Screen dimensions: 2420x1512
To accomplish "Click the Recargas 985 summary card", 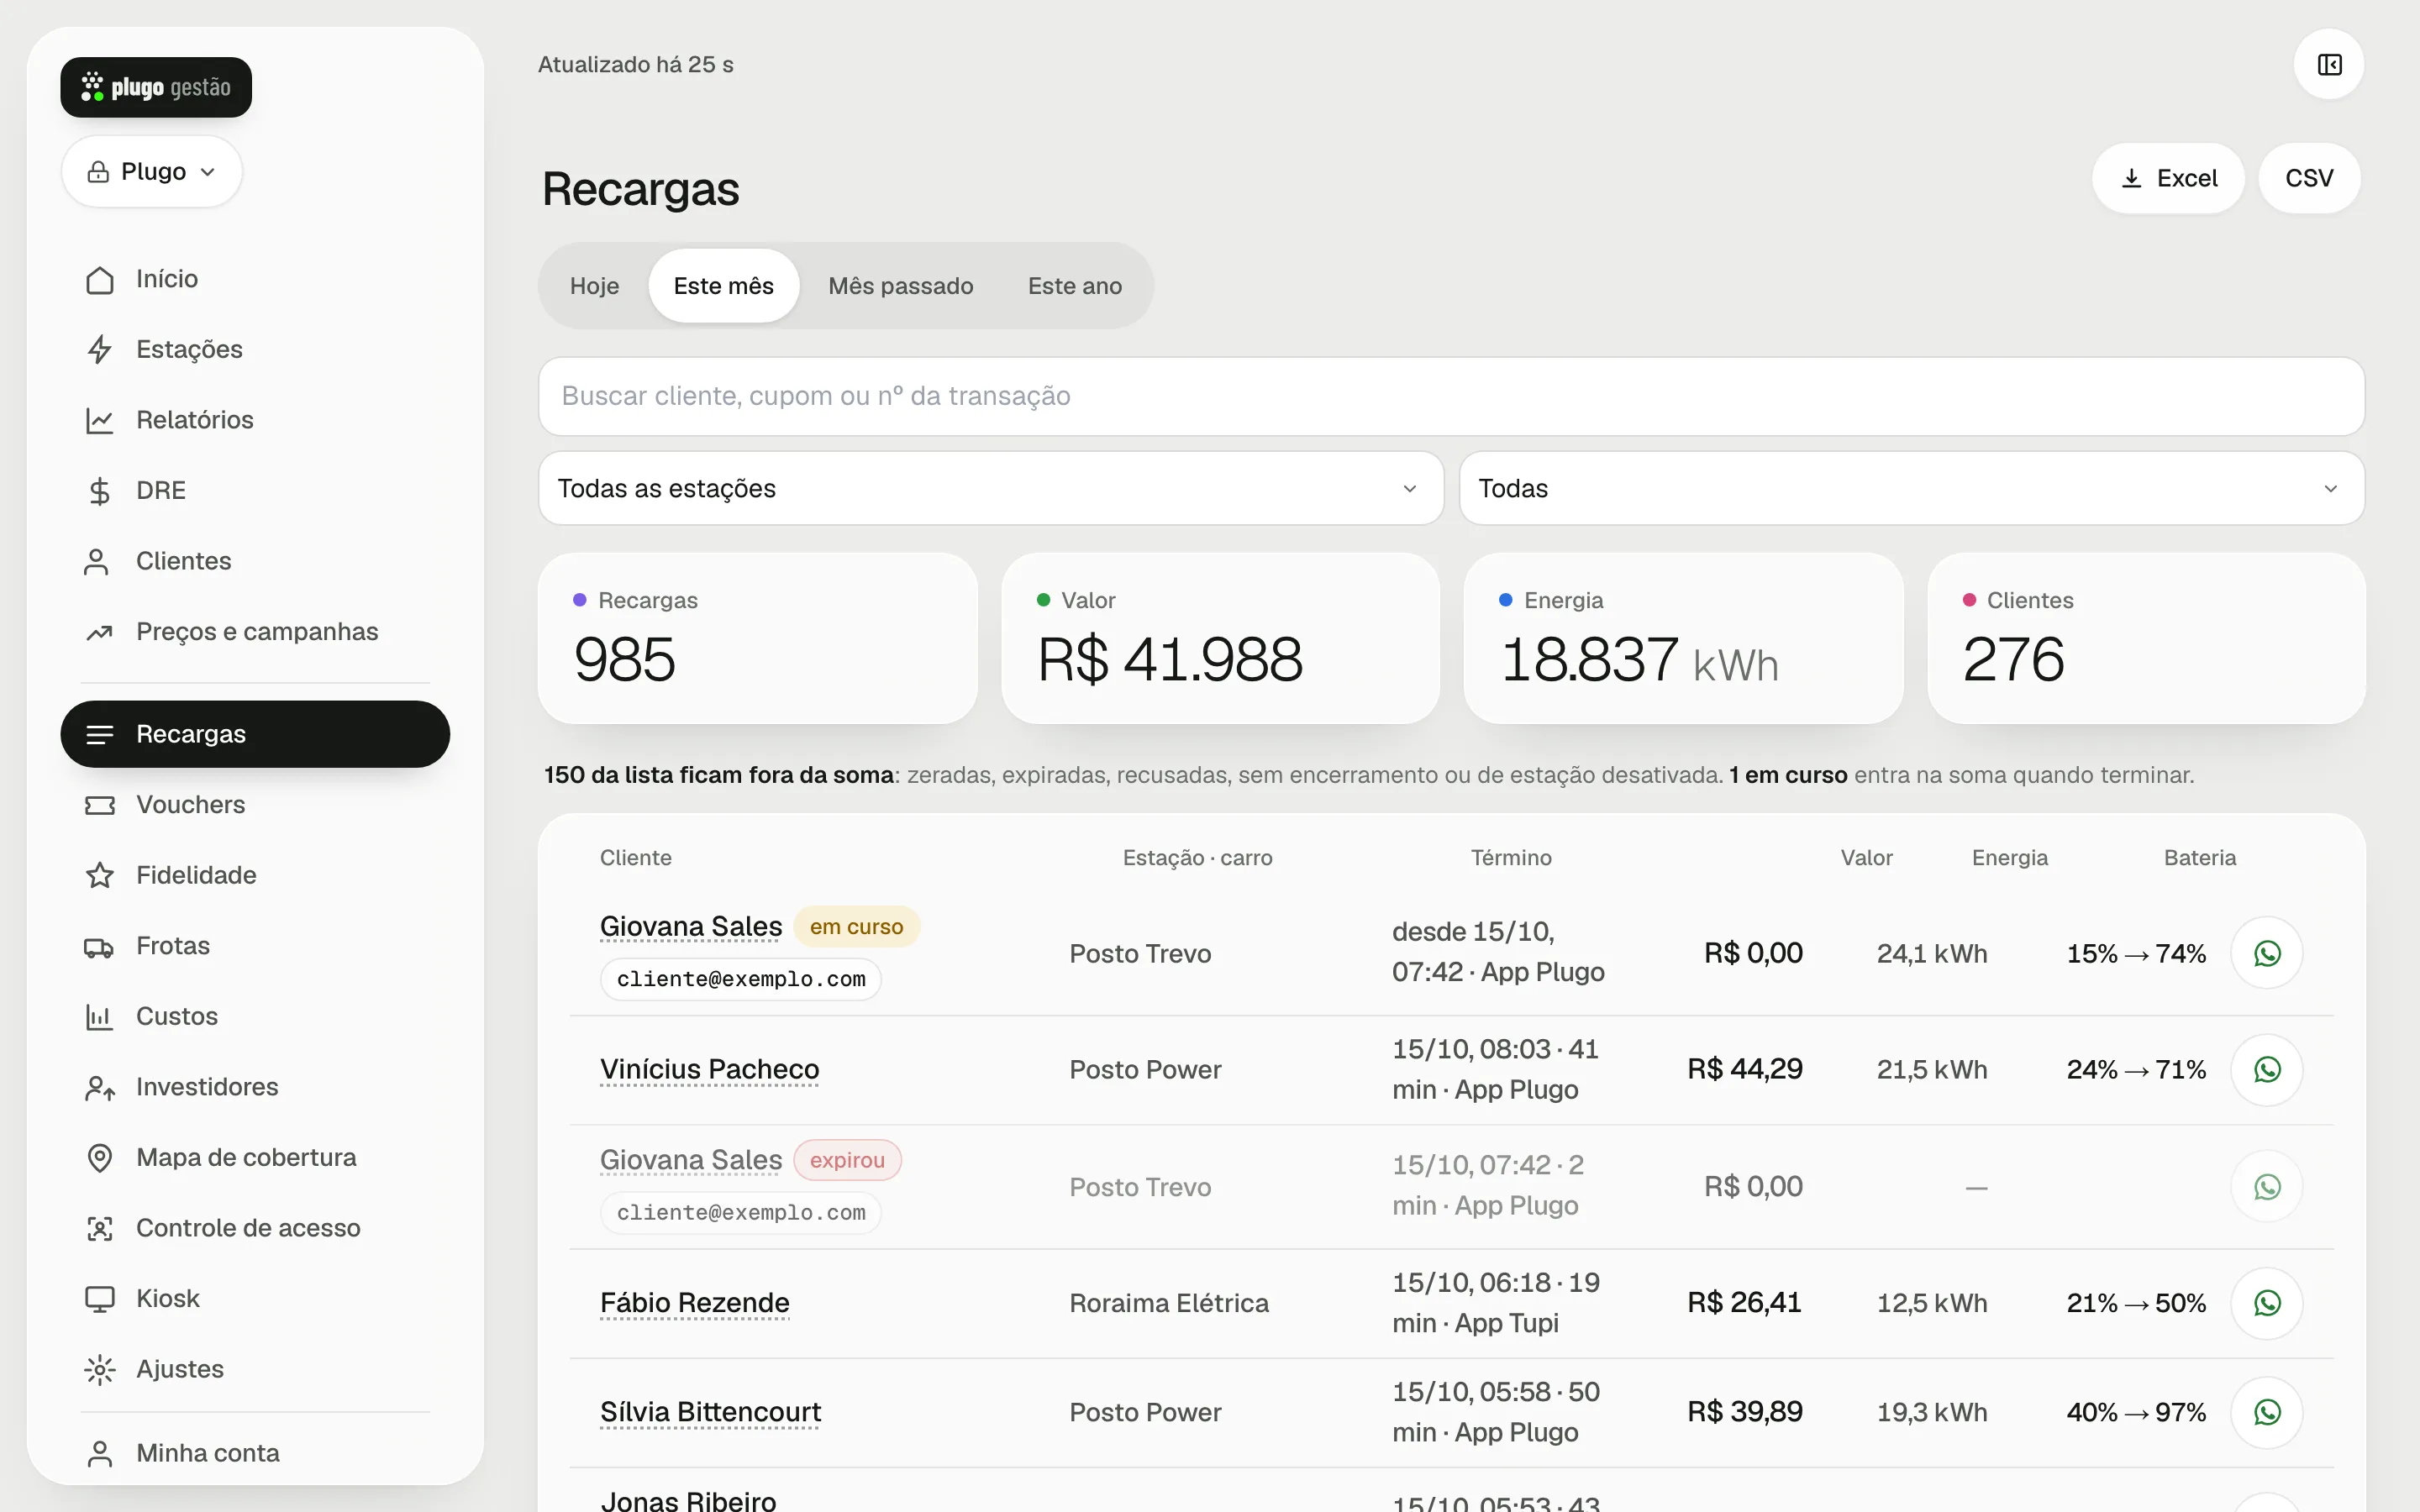I will click(x=757, y=638).
